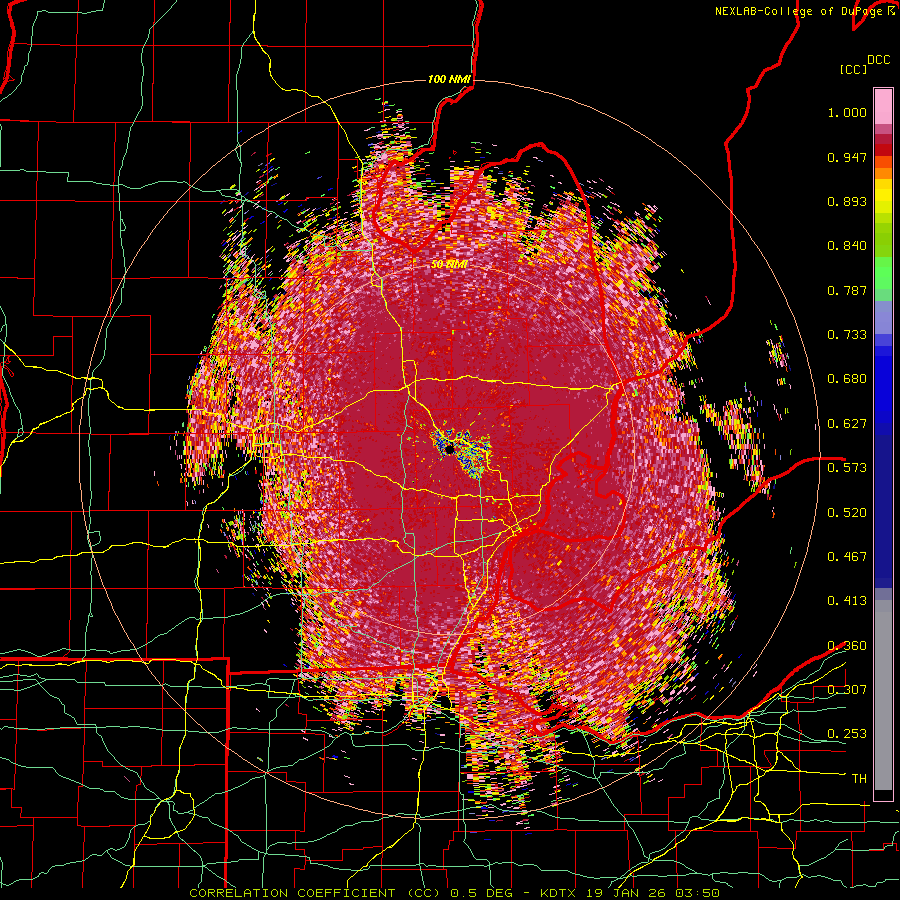Click the 1.000 value on the color scale
The height and width of the screenshot is (900, 900).
pos(847,112)
